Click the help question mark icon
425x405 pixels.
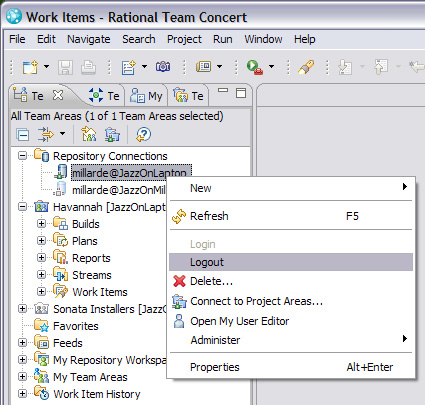[x=143, y=135]
